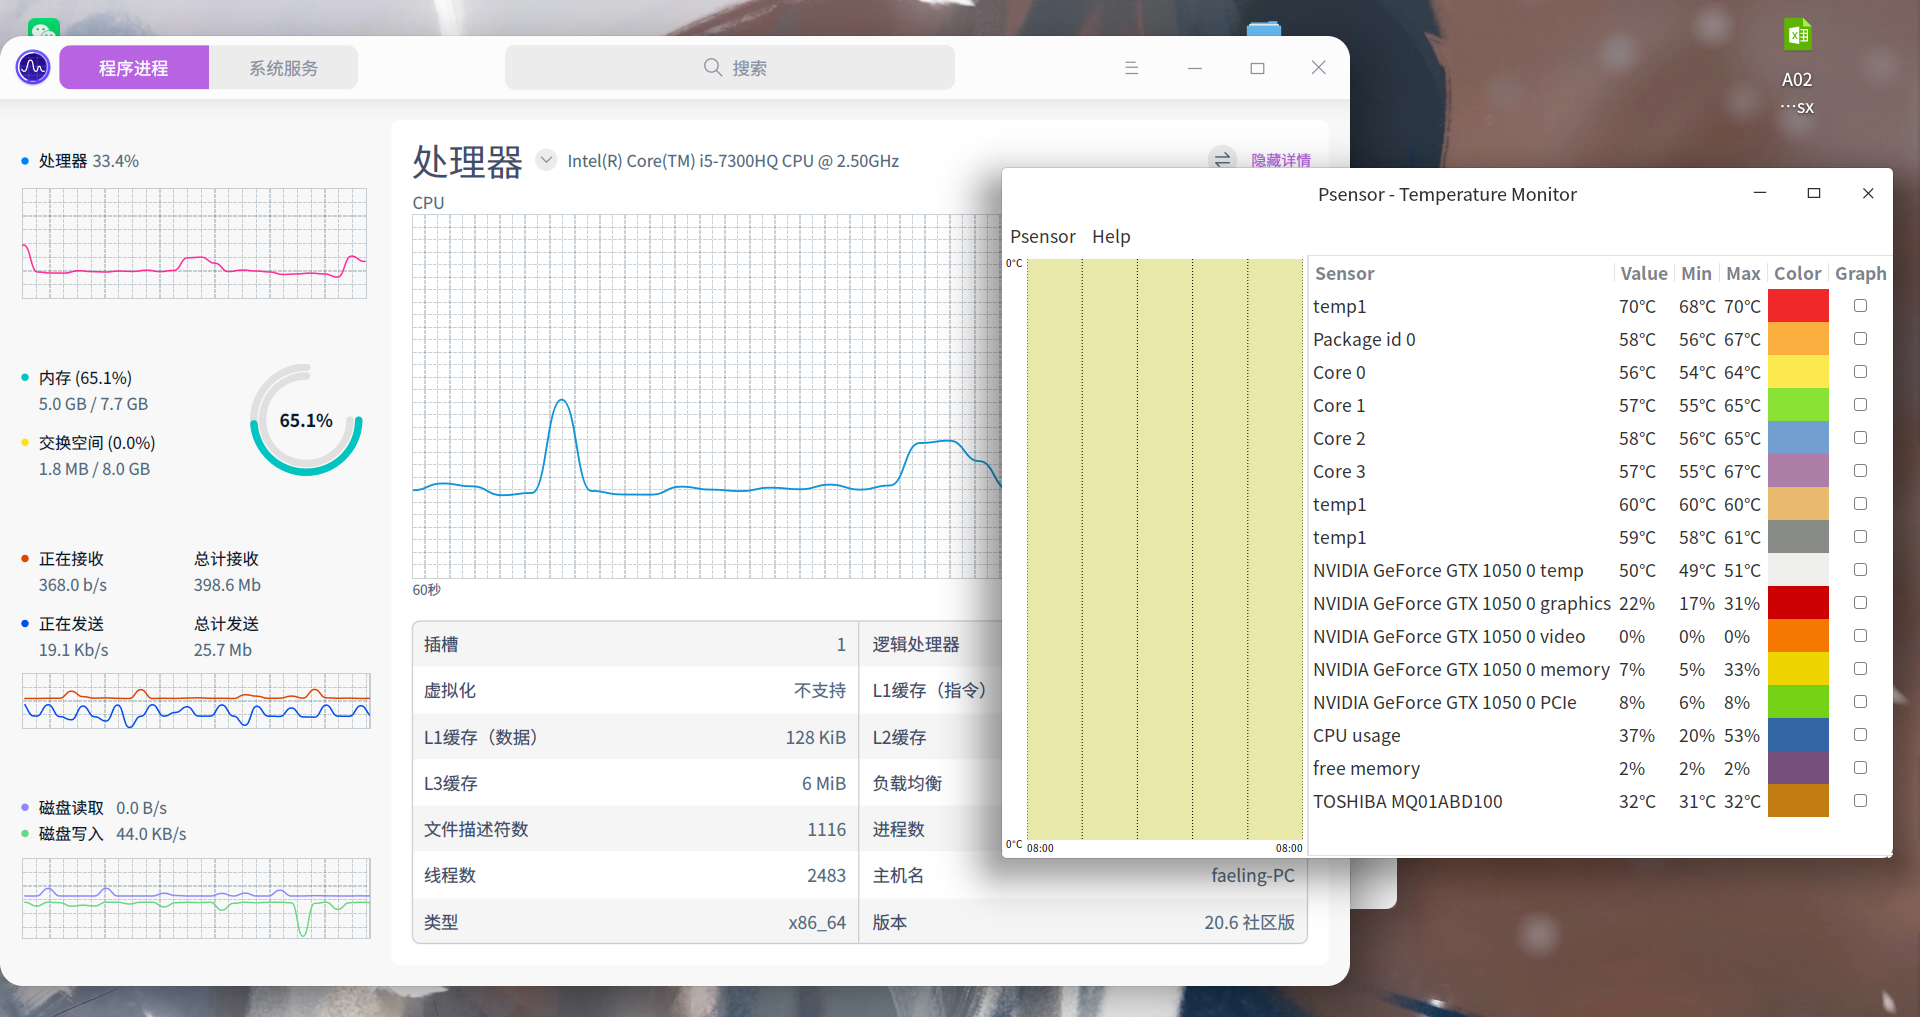The height and width of the screenshot is (1017, 1920).
Task: Enable graph checkbox for Package id 0
Action: (x=1860, y=339)
